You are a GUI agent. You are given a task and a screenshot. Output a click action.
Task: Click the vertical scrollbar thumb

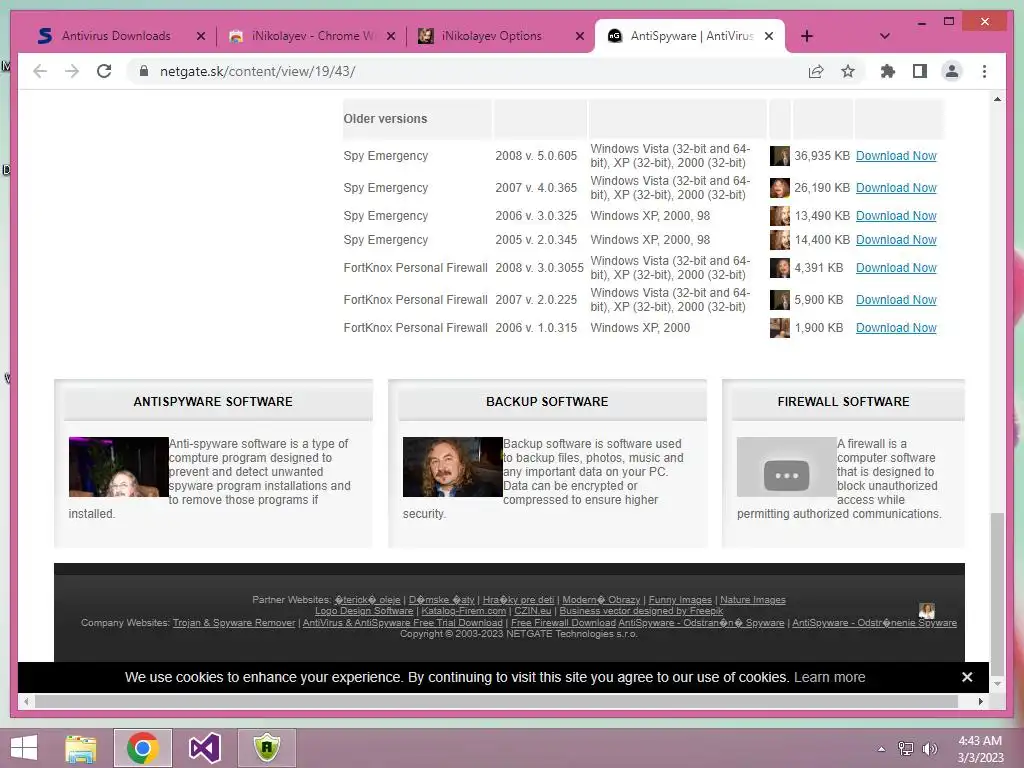(997, 594)
